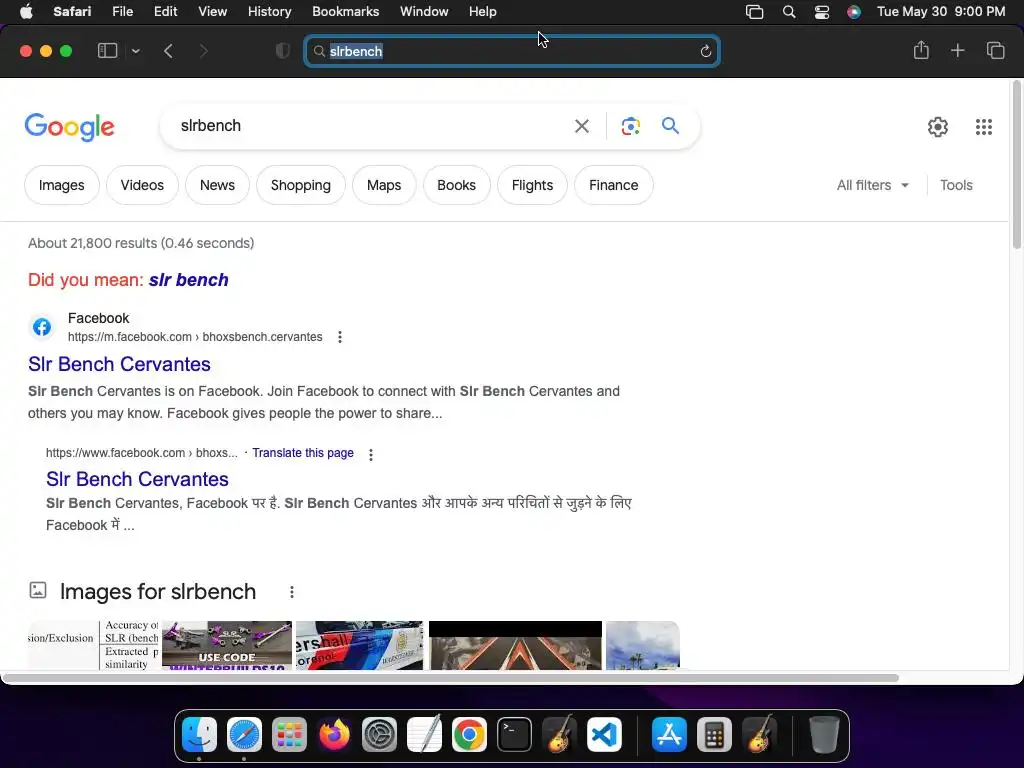Open more options next to Images for slrbench
Image resolution: width=1024 pixels, height=768 pixels.
(x=292, y=592)
